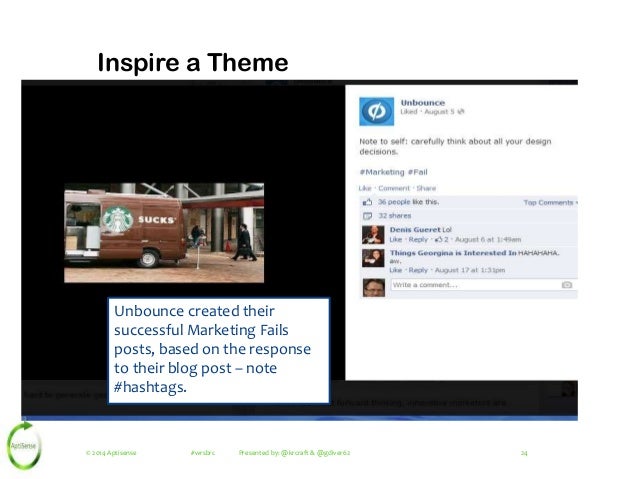
Task: Like the Things Georgina comment
Action: (395, 270)
